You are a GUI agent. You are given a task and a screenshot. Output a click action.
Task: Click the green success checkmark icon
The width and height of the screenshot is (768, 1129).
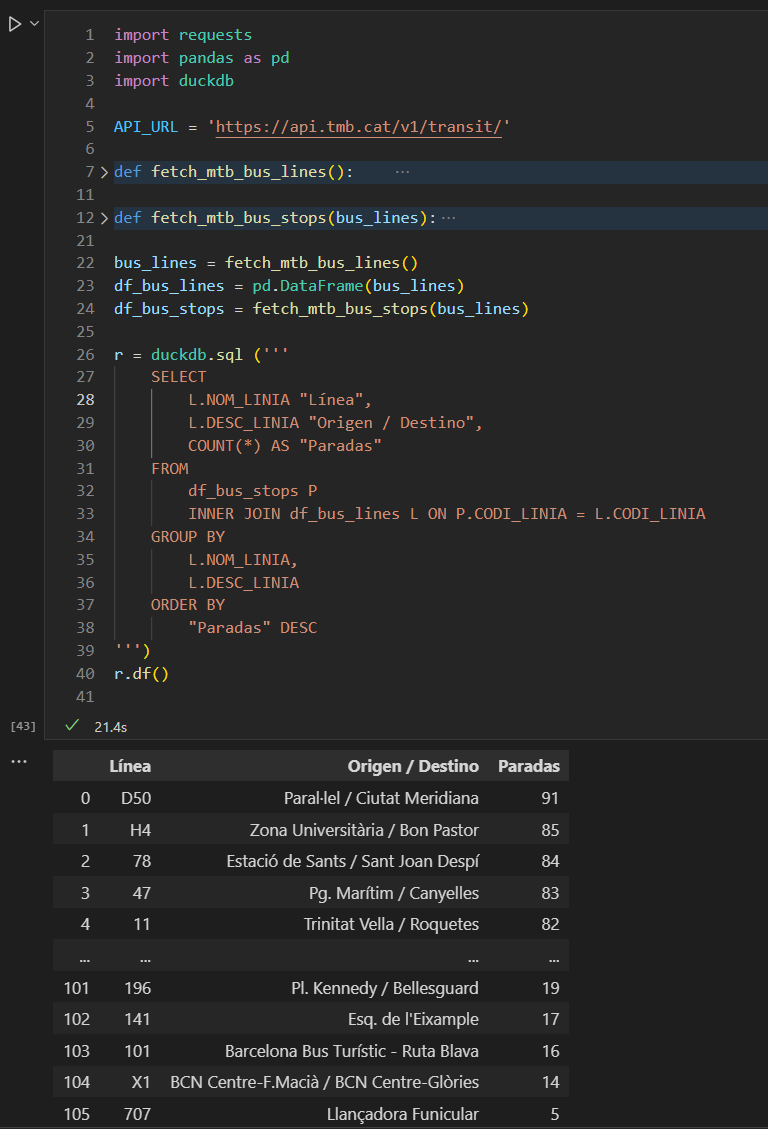point(71,726)
